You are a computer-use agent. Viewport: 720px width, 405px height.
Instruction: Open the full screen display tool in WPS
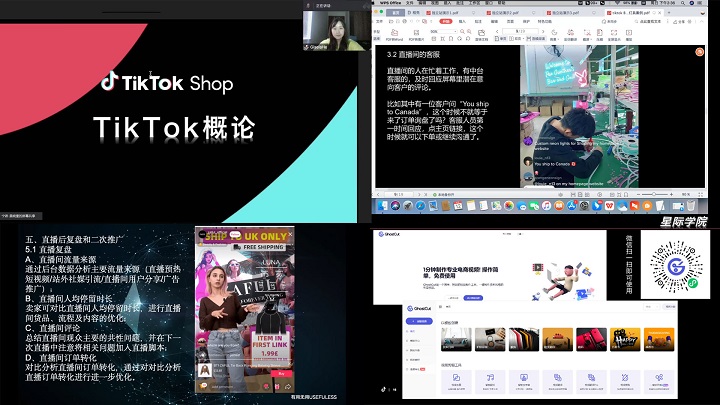[613, 35]
